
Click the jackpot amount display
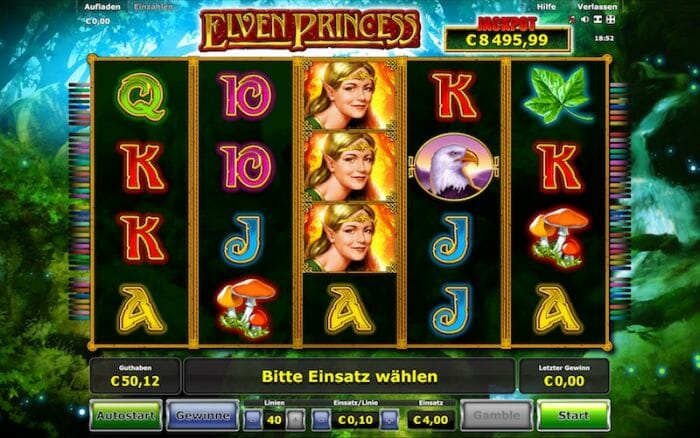point(507,40)
